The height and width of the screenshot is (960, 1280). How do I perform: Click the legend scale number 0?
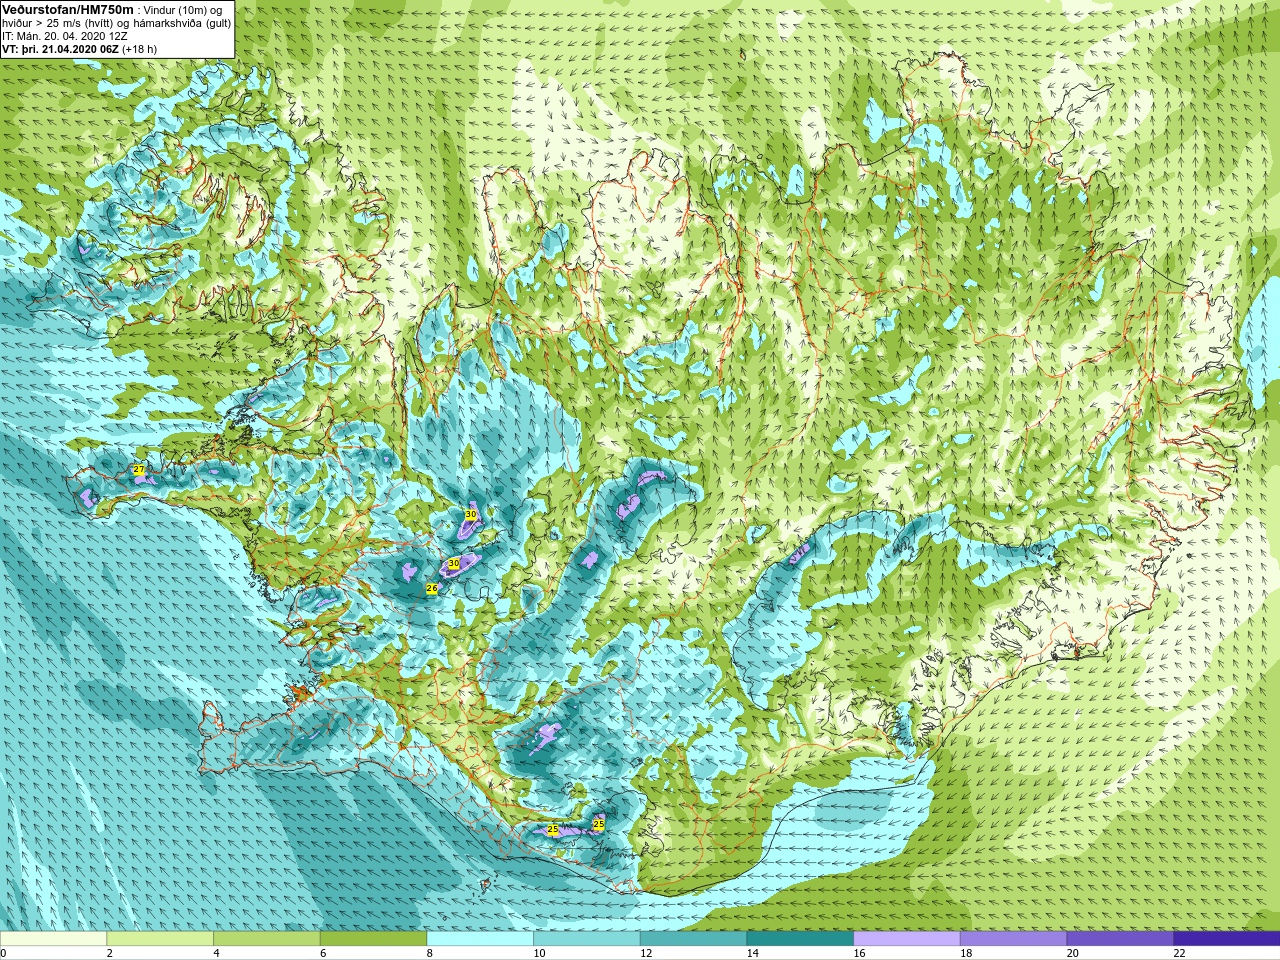(4, 953)
